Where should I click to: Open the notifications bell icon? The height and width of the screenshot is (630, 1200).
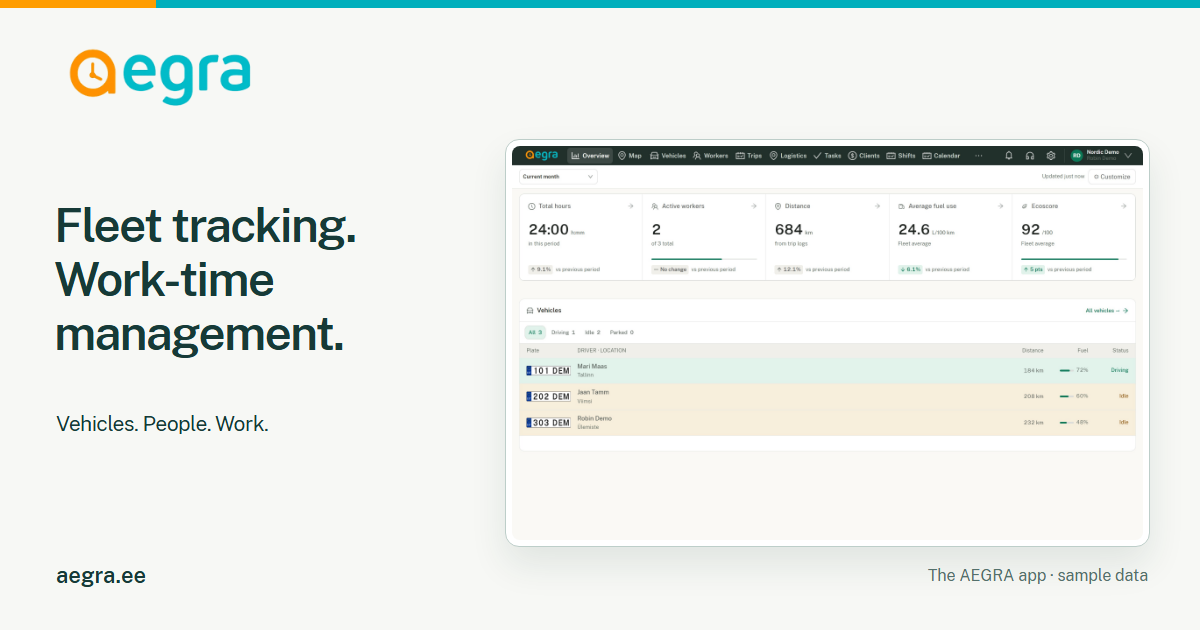(x=1009, y=156)
